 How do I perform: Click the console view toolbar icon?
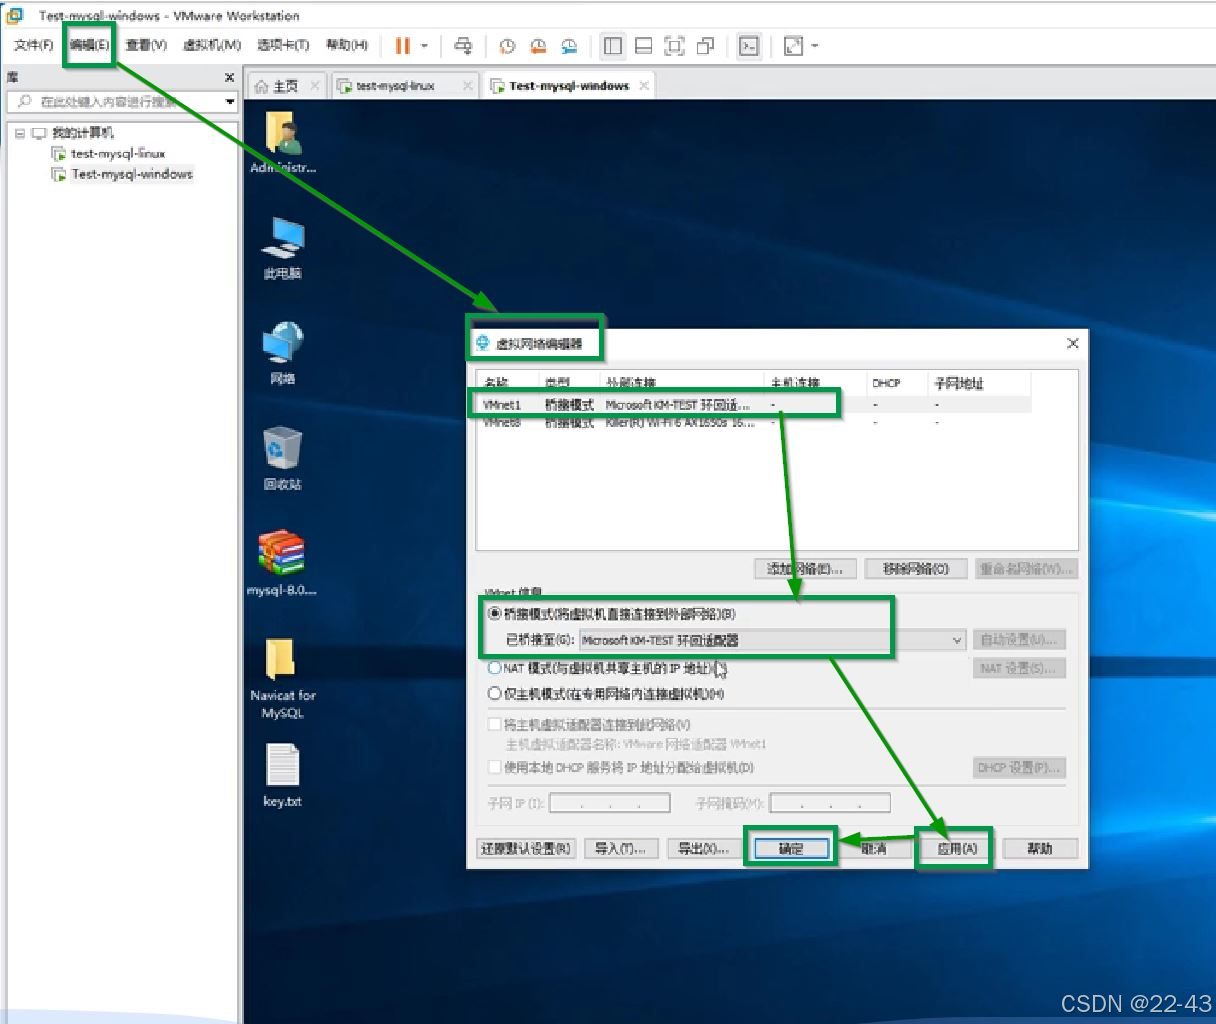coord(749,46)
